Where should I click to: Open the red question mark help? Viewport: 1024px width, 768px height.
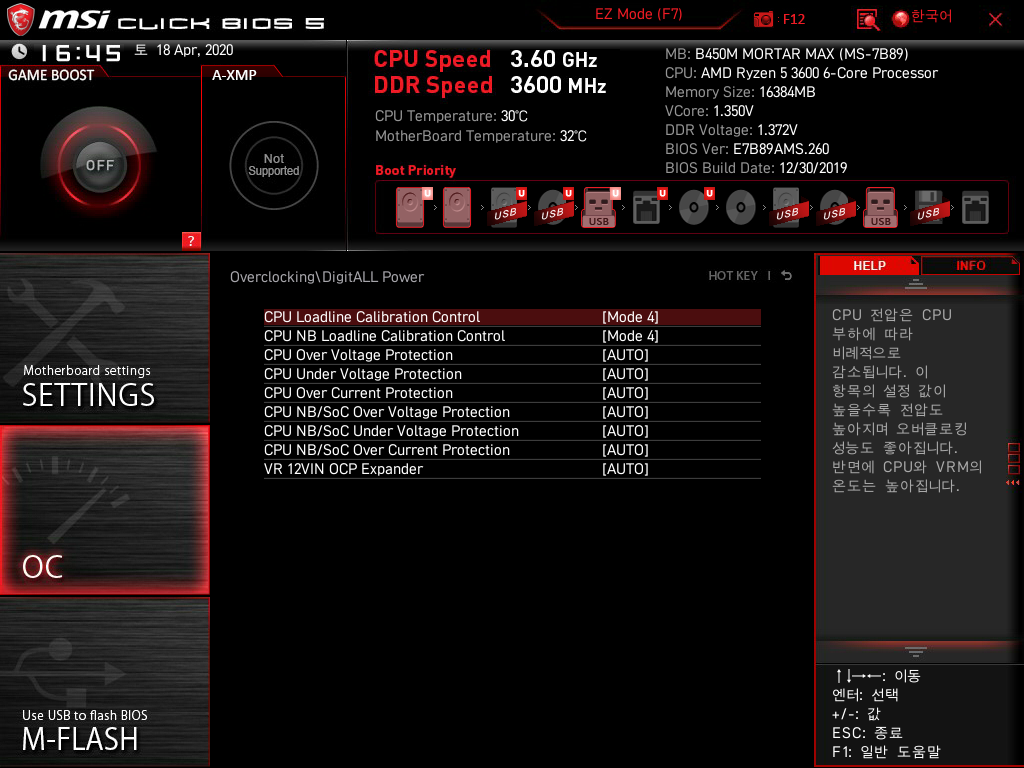pos(191,240)
